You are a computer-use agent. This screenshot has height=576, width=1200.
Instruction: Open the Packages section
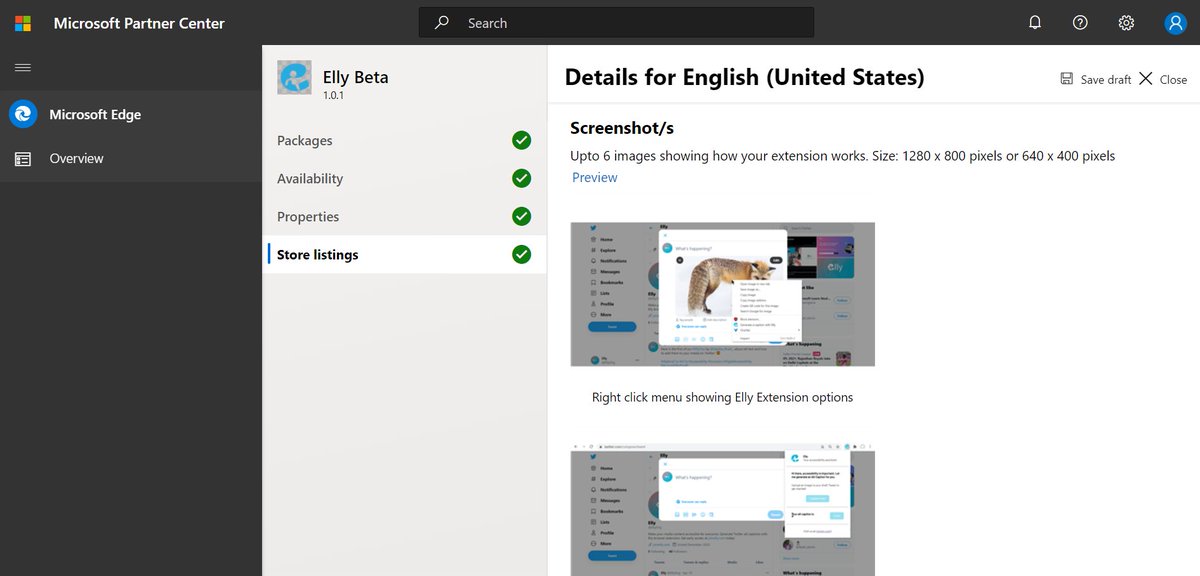(x=404, y=141)
